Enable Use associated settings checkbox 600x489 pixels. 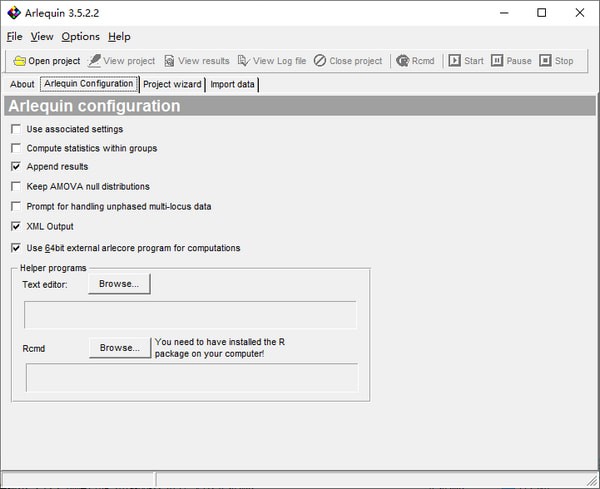click(16, 129)
